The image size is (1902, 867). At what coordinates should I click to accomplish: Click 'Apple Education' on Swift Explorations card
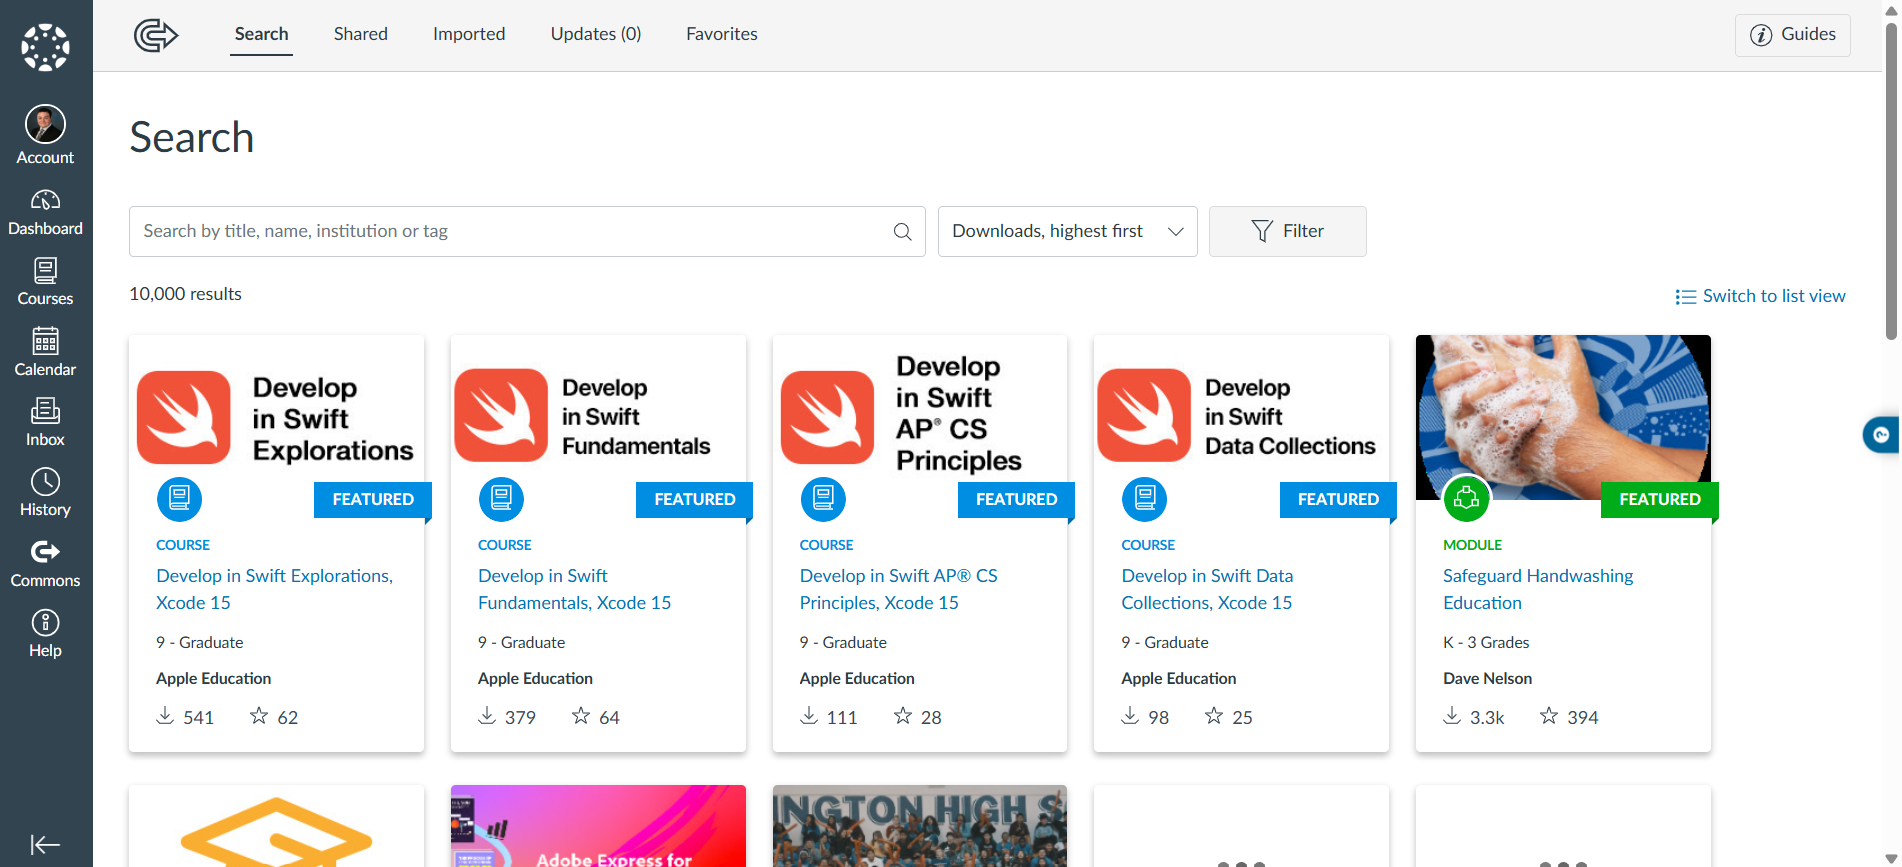[214, 678]
